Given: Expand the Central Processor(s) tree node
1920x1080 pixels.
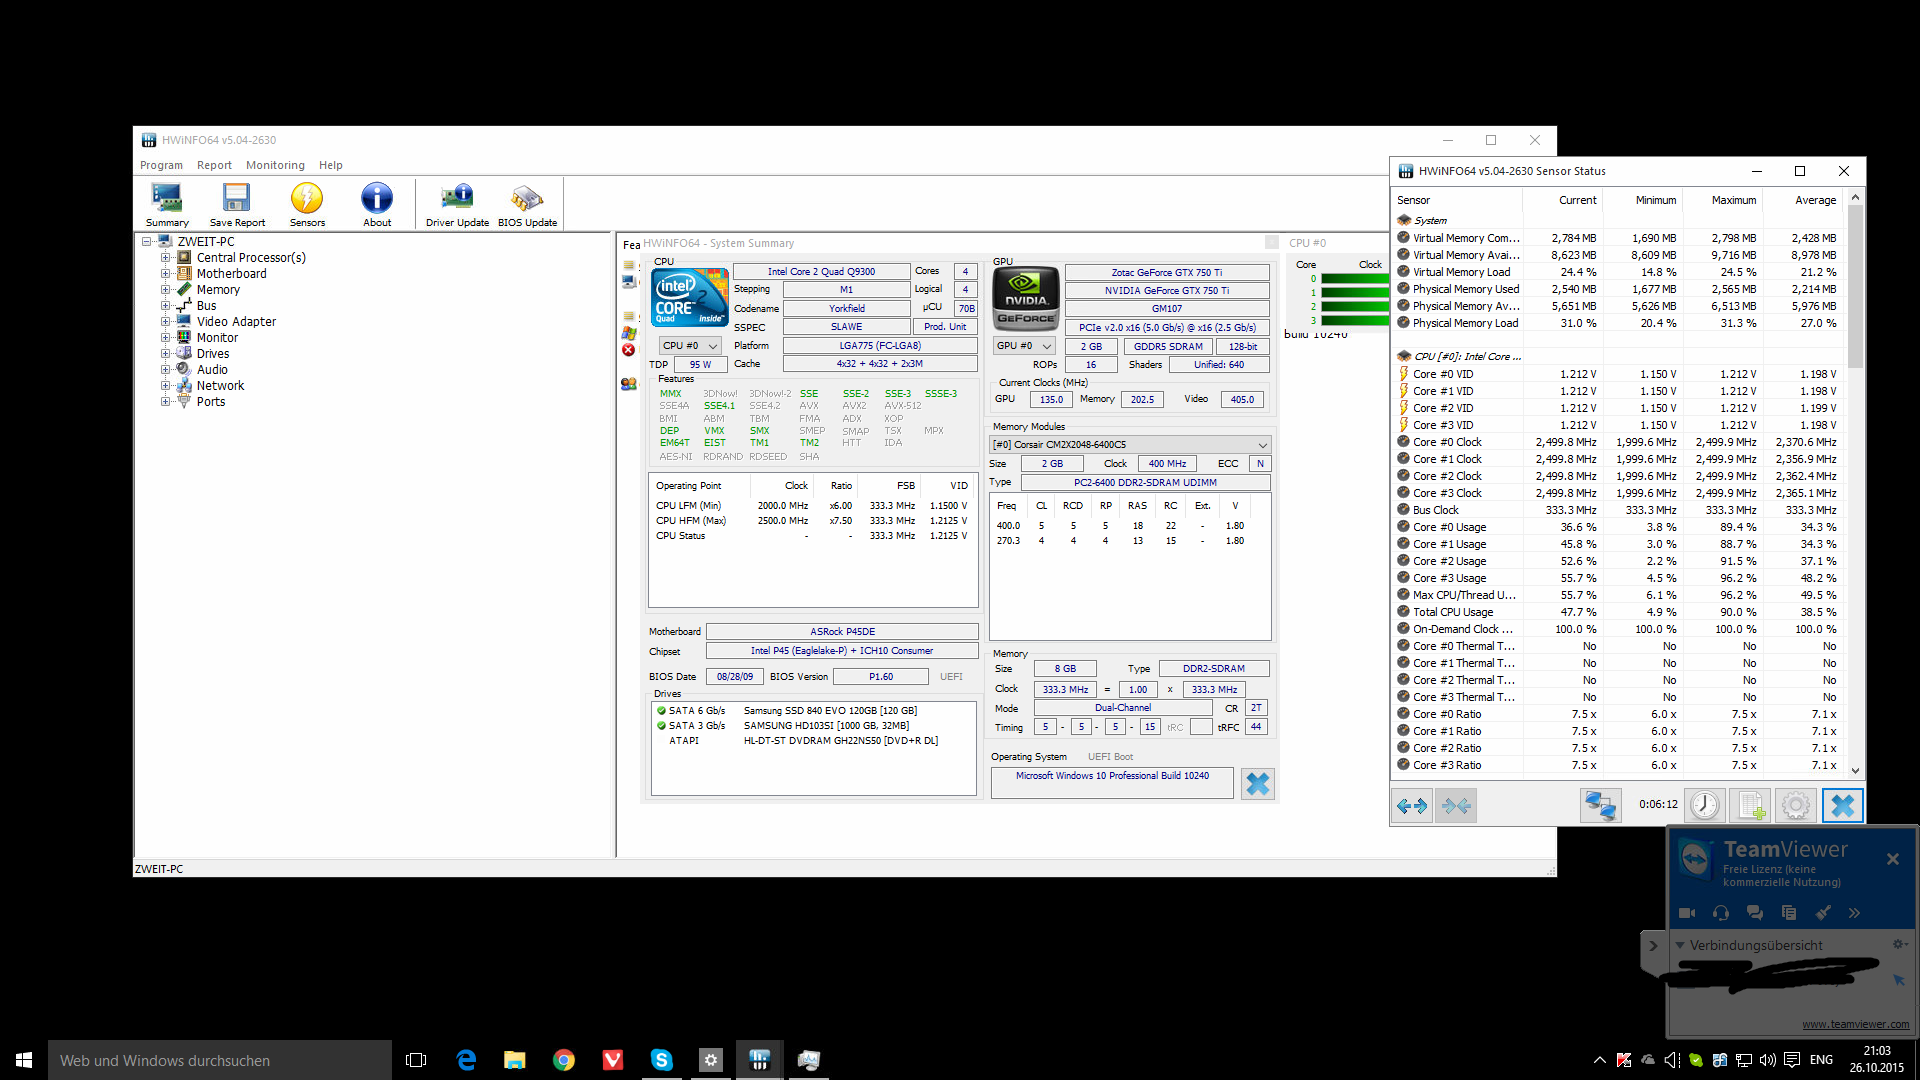Looking at the screenshot, I should [165, 258].
